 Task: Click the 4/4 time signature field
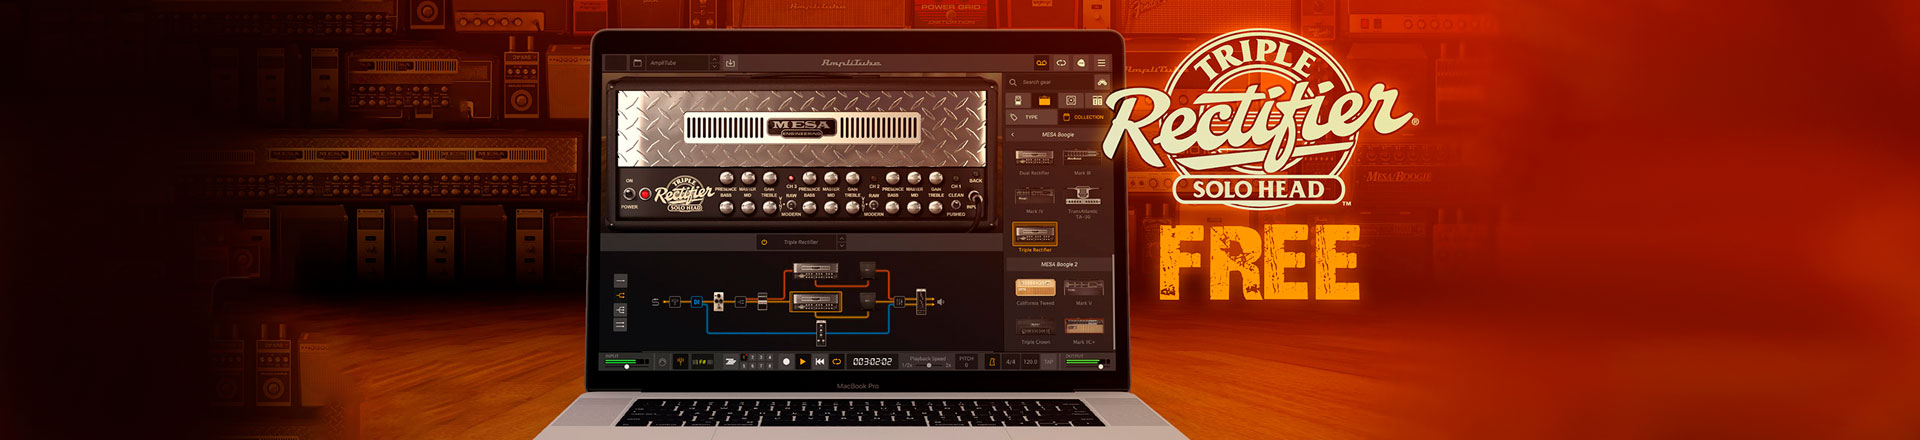[x=1010, y=362]
